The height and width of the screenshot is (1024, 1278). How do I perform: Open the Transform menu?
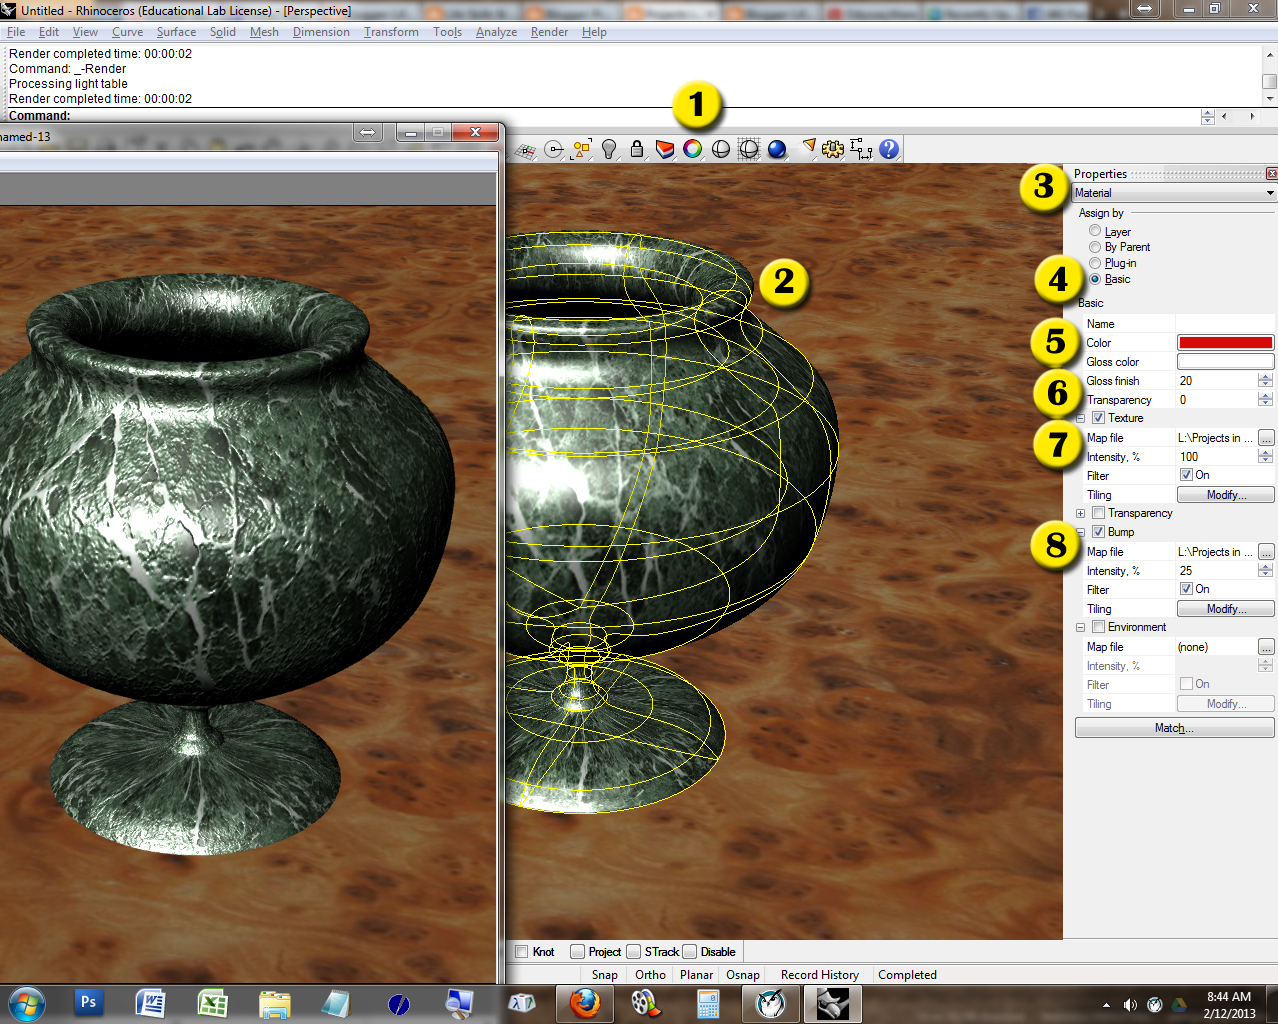(x=390, y=31)
